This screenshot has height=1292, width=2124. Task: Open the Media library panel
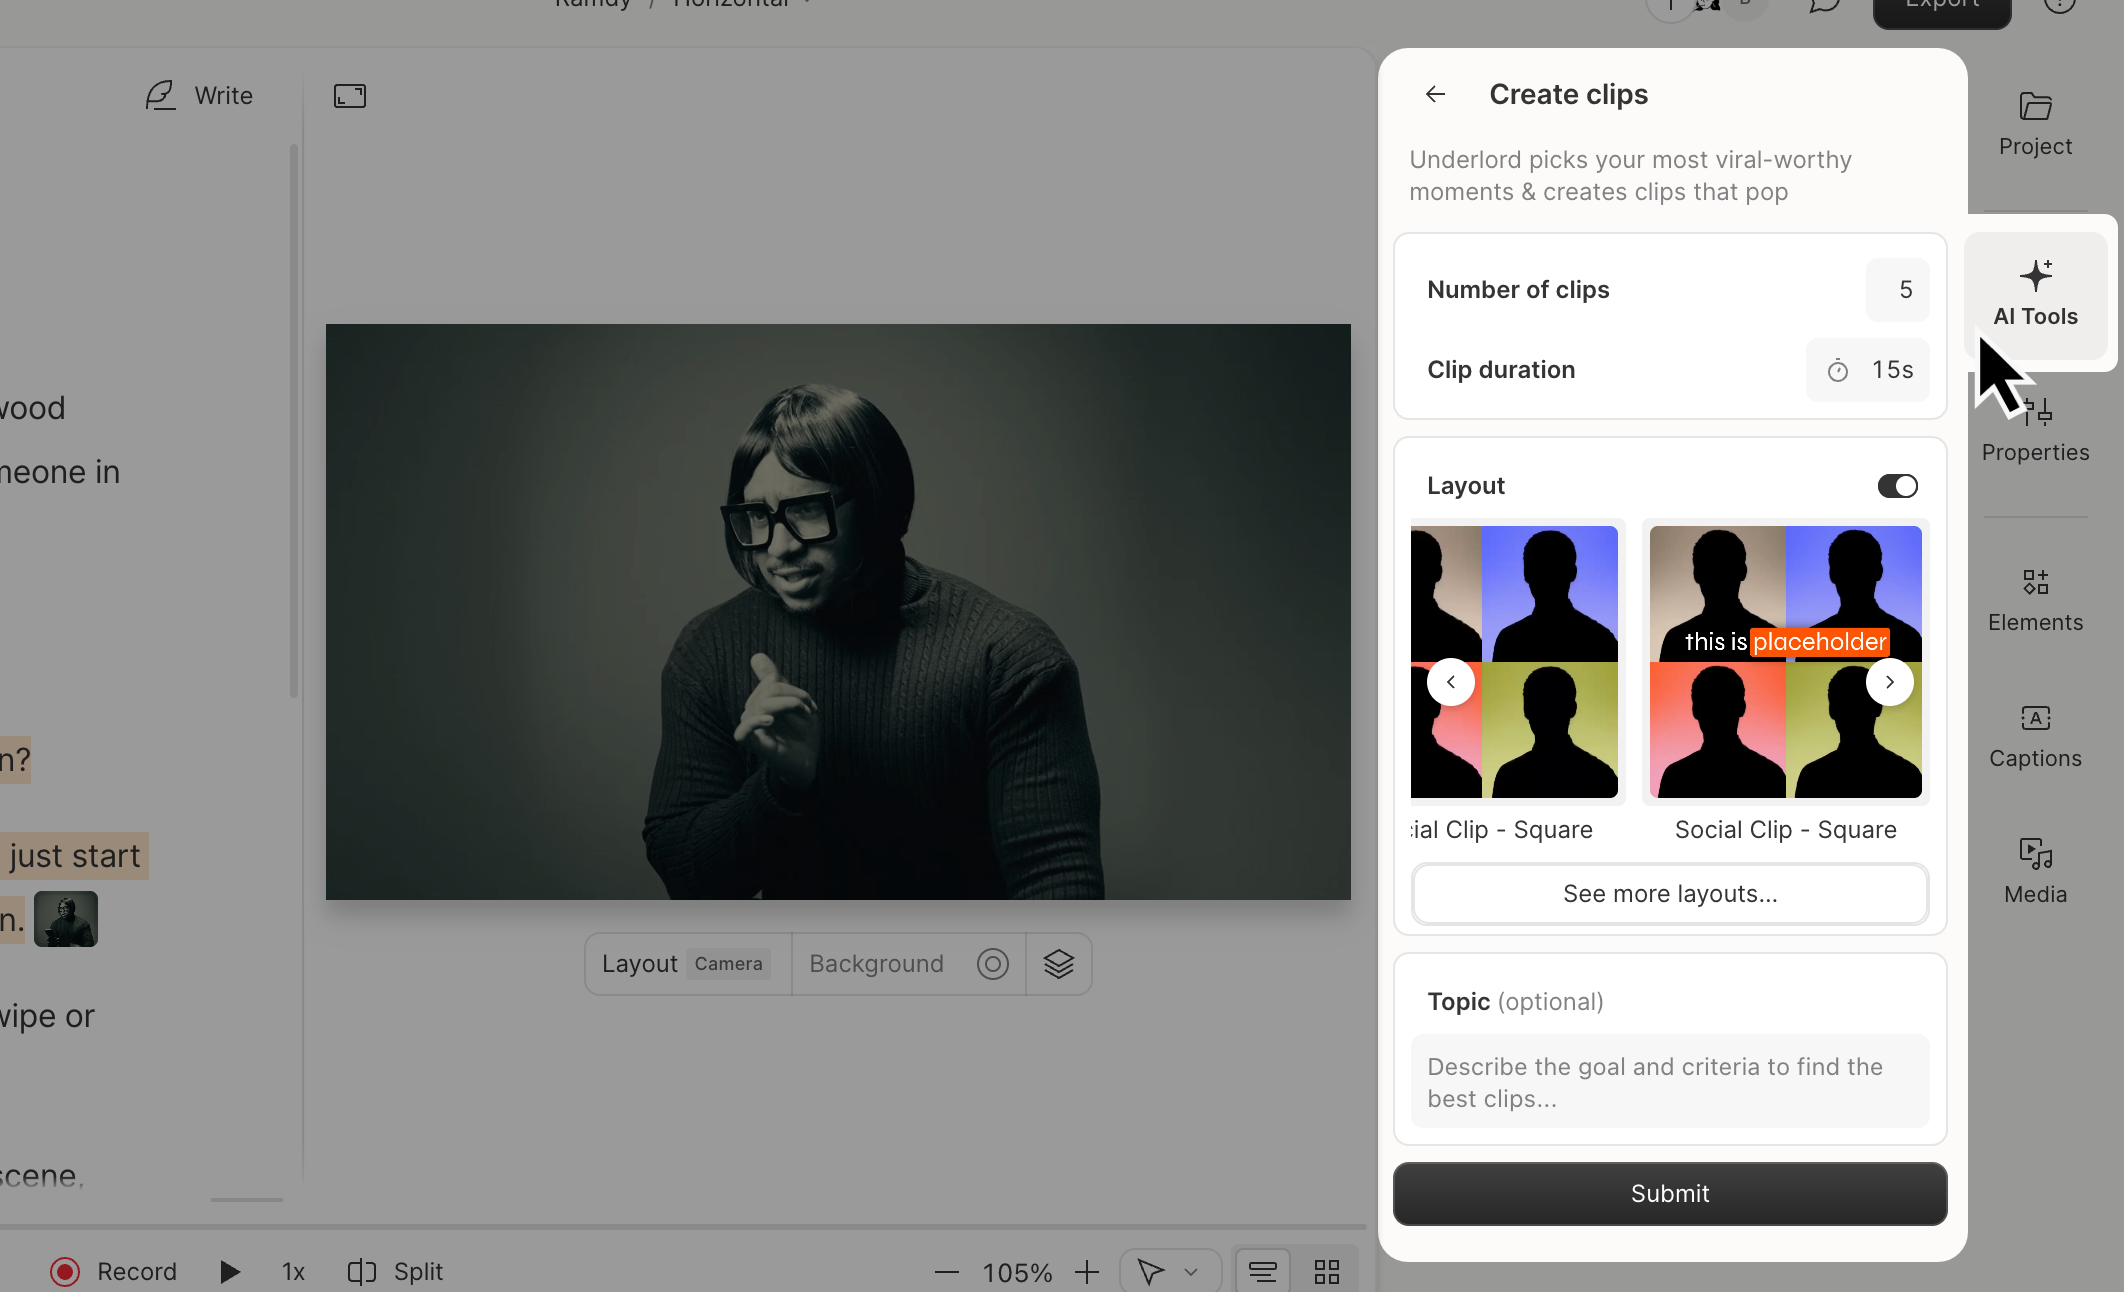(x=2035, y=872)
